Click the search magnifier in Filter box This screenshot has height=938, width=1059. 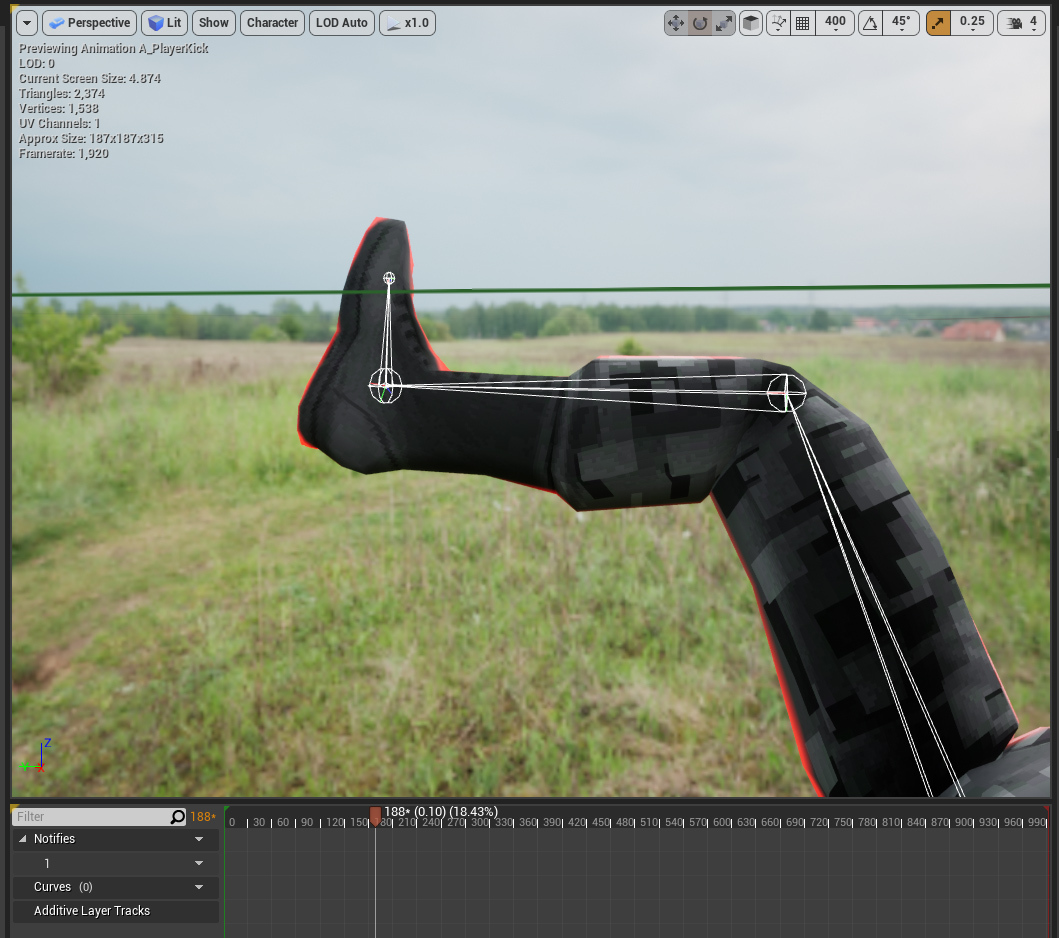tap(178, 817)
